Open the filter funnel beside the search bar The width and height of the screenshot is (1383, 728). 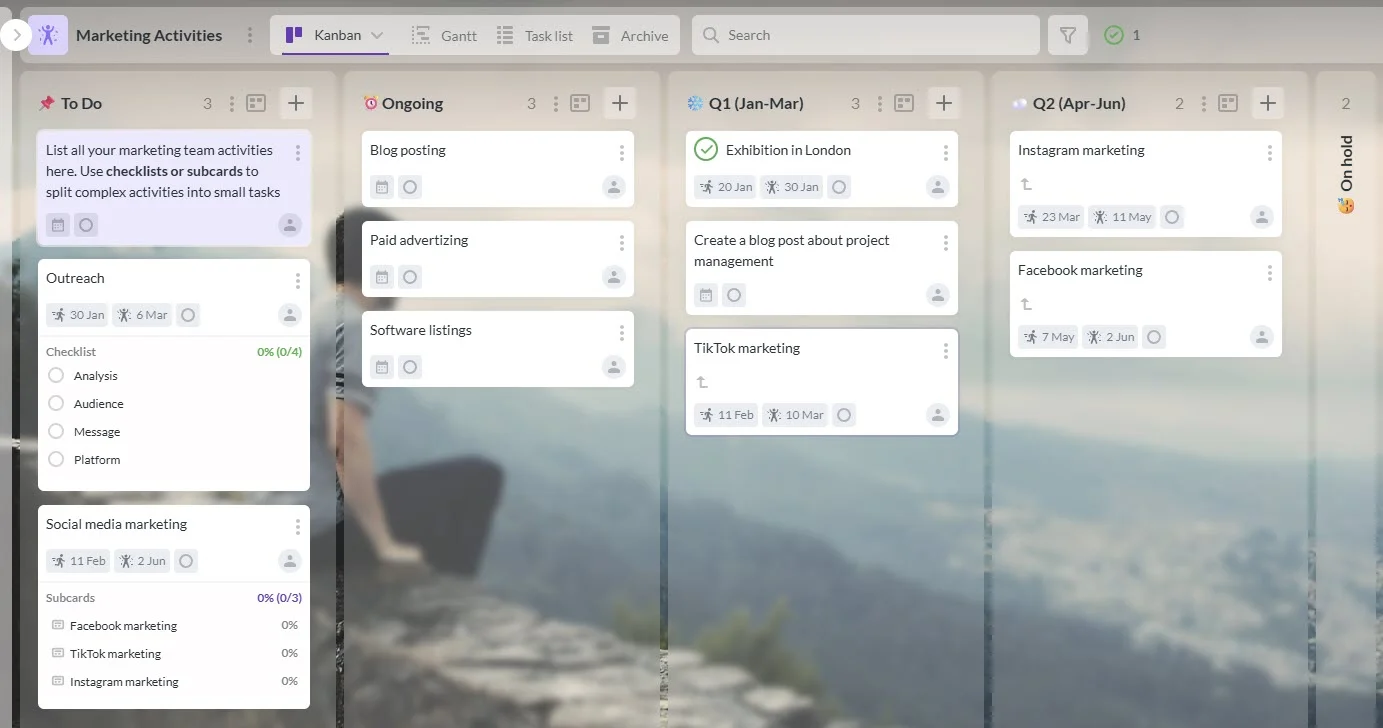(1067, 35)
